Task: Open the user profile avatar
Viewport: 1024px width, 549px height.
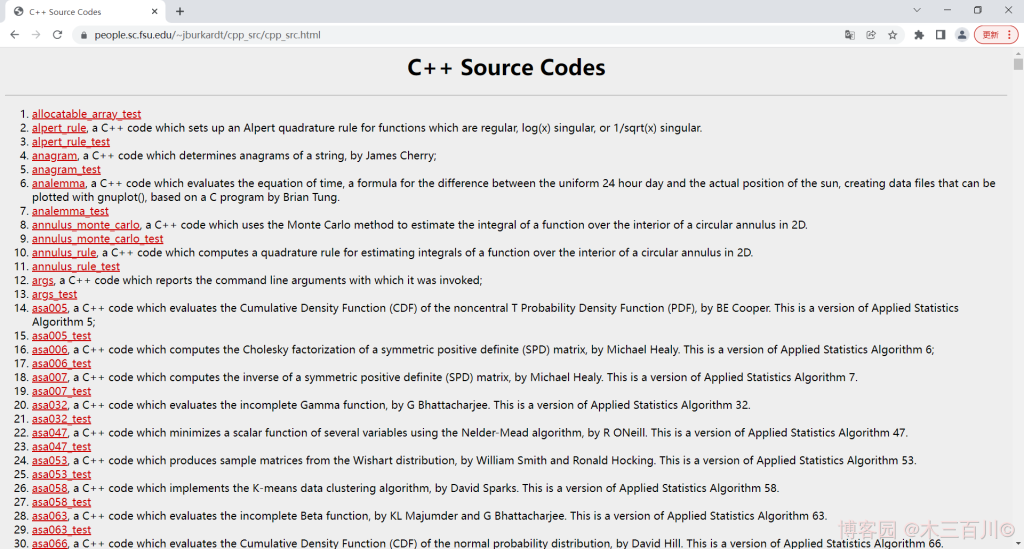Action: pyautogui.click(x=961, y=35)
